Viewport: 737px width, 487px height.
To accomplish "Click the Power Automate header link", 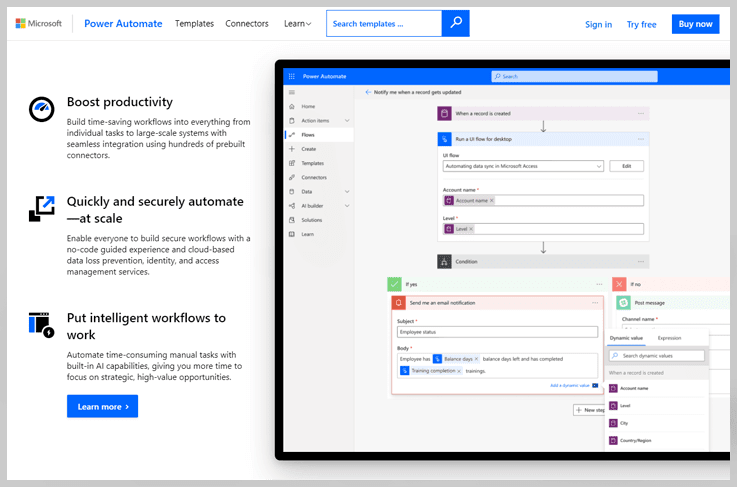I will tap(123, 24).
